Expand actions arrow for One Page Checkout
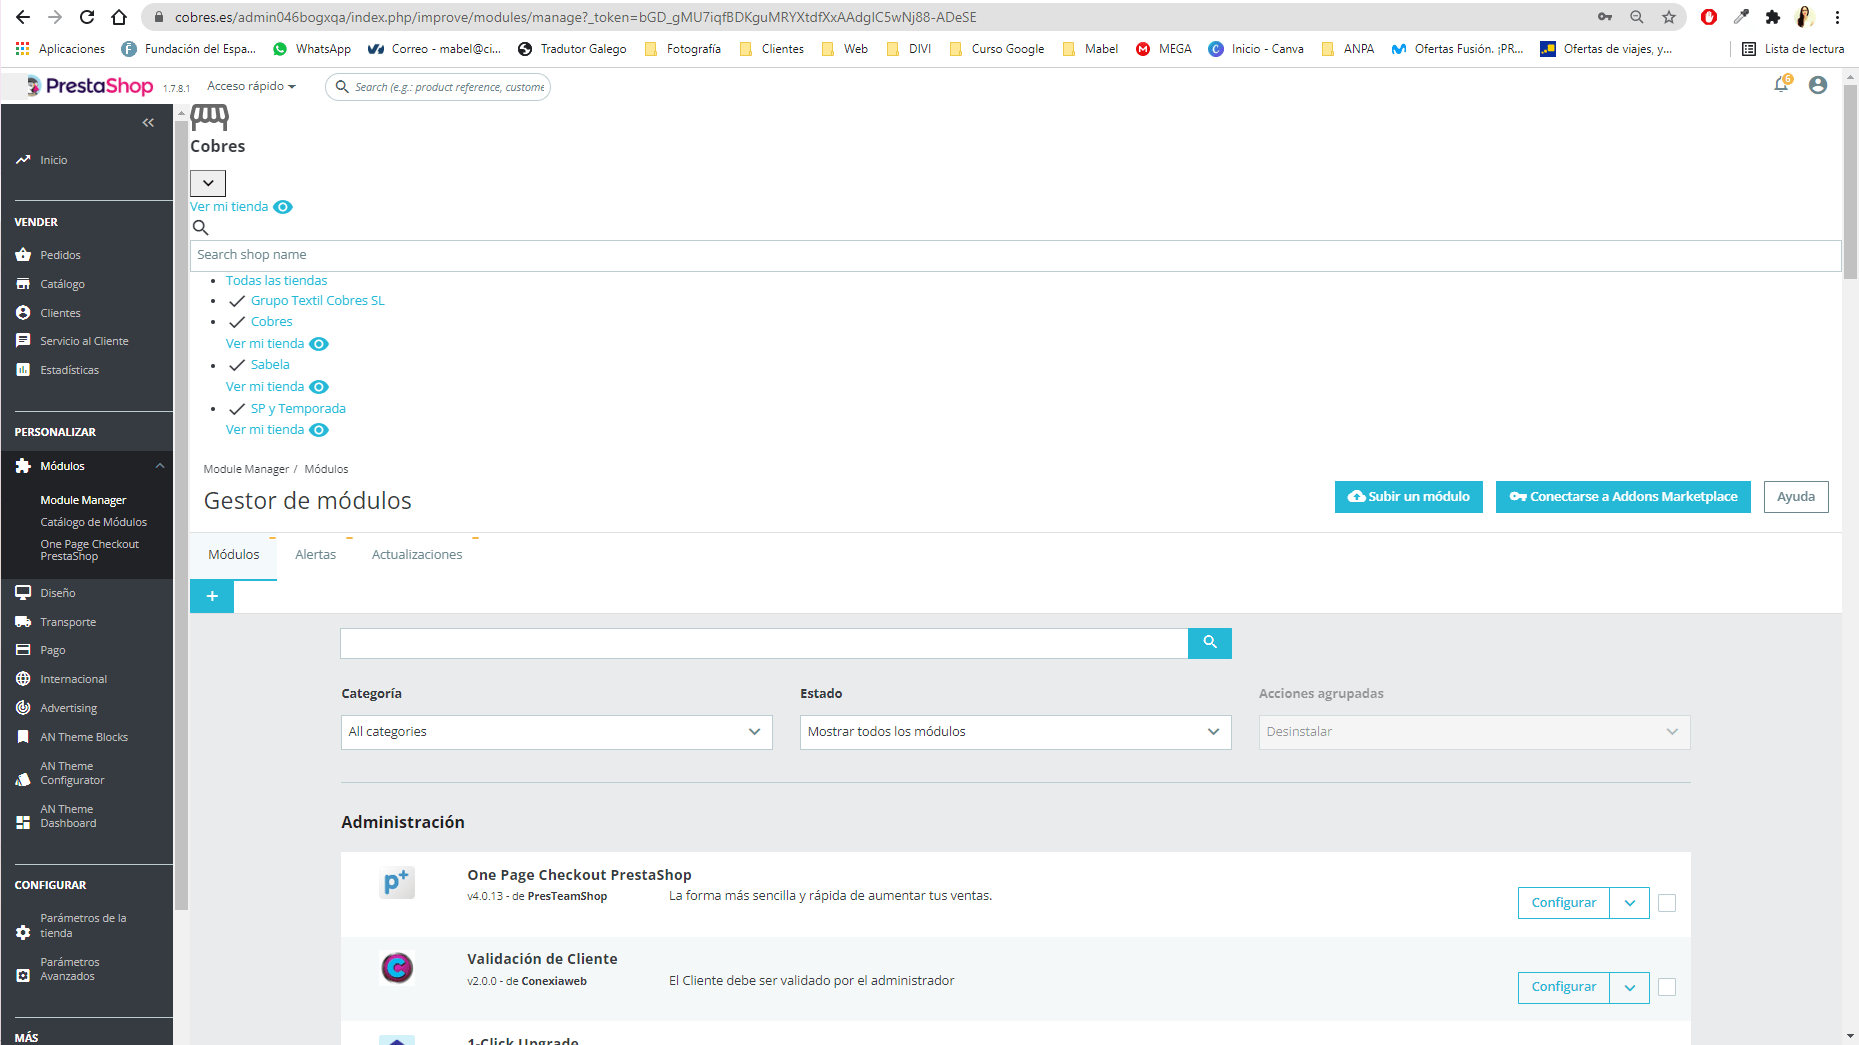The width and height of the screenshot is (1859, 1045). coord(1630,903)
